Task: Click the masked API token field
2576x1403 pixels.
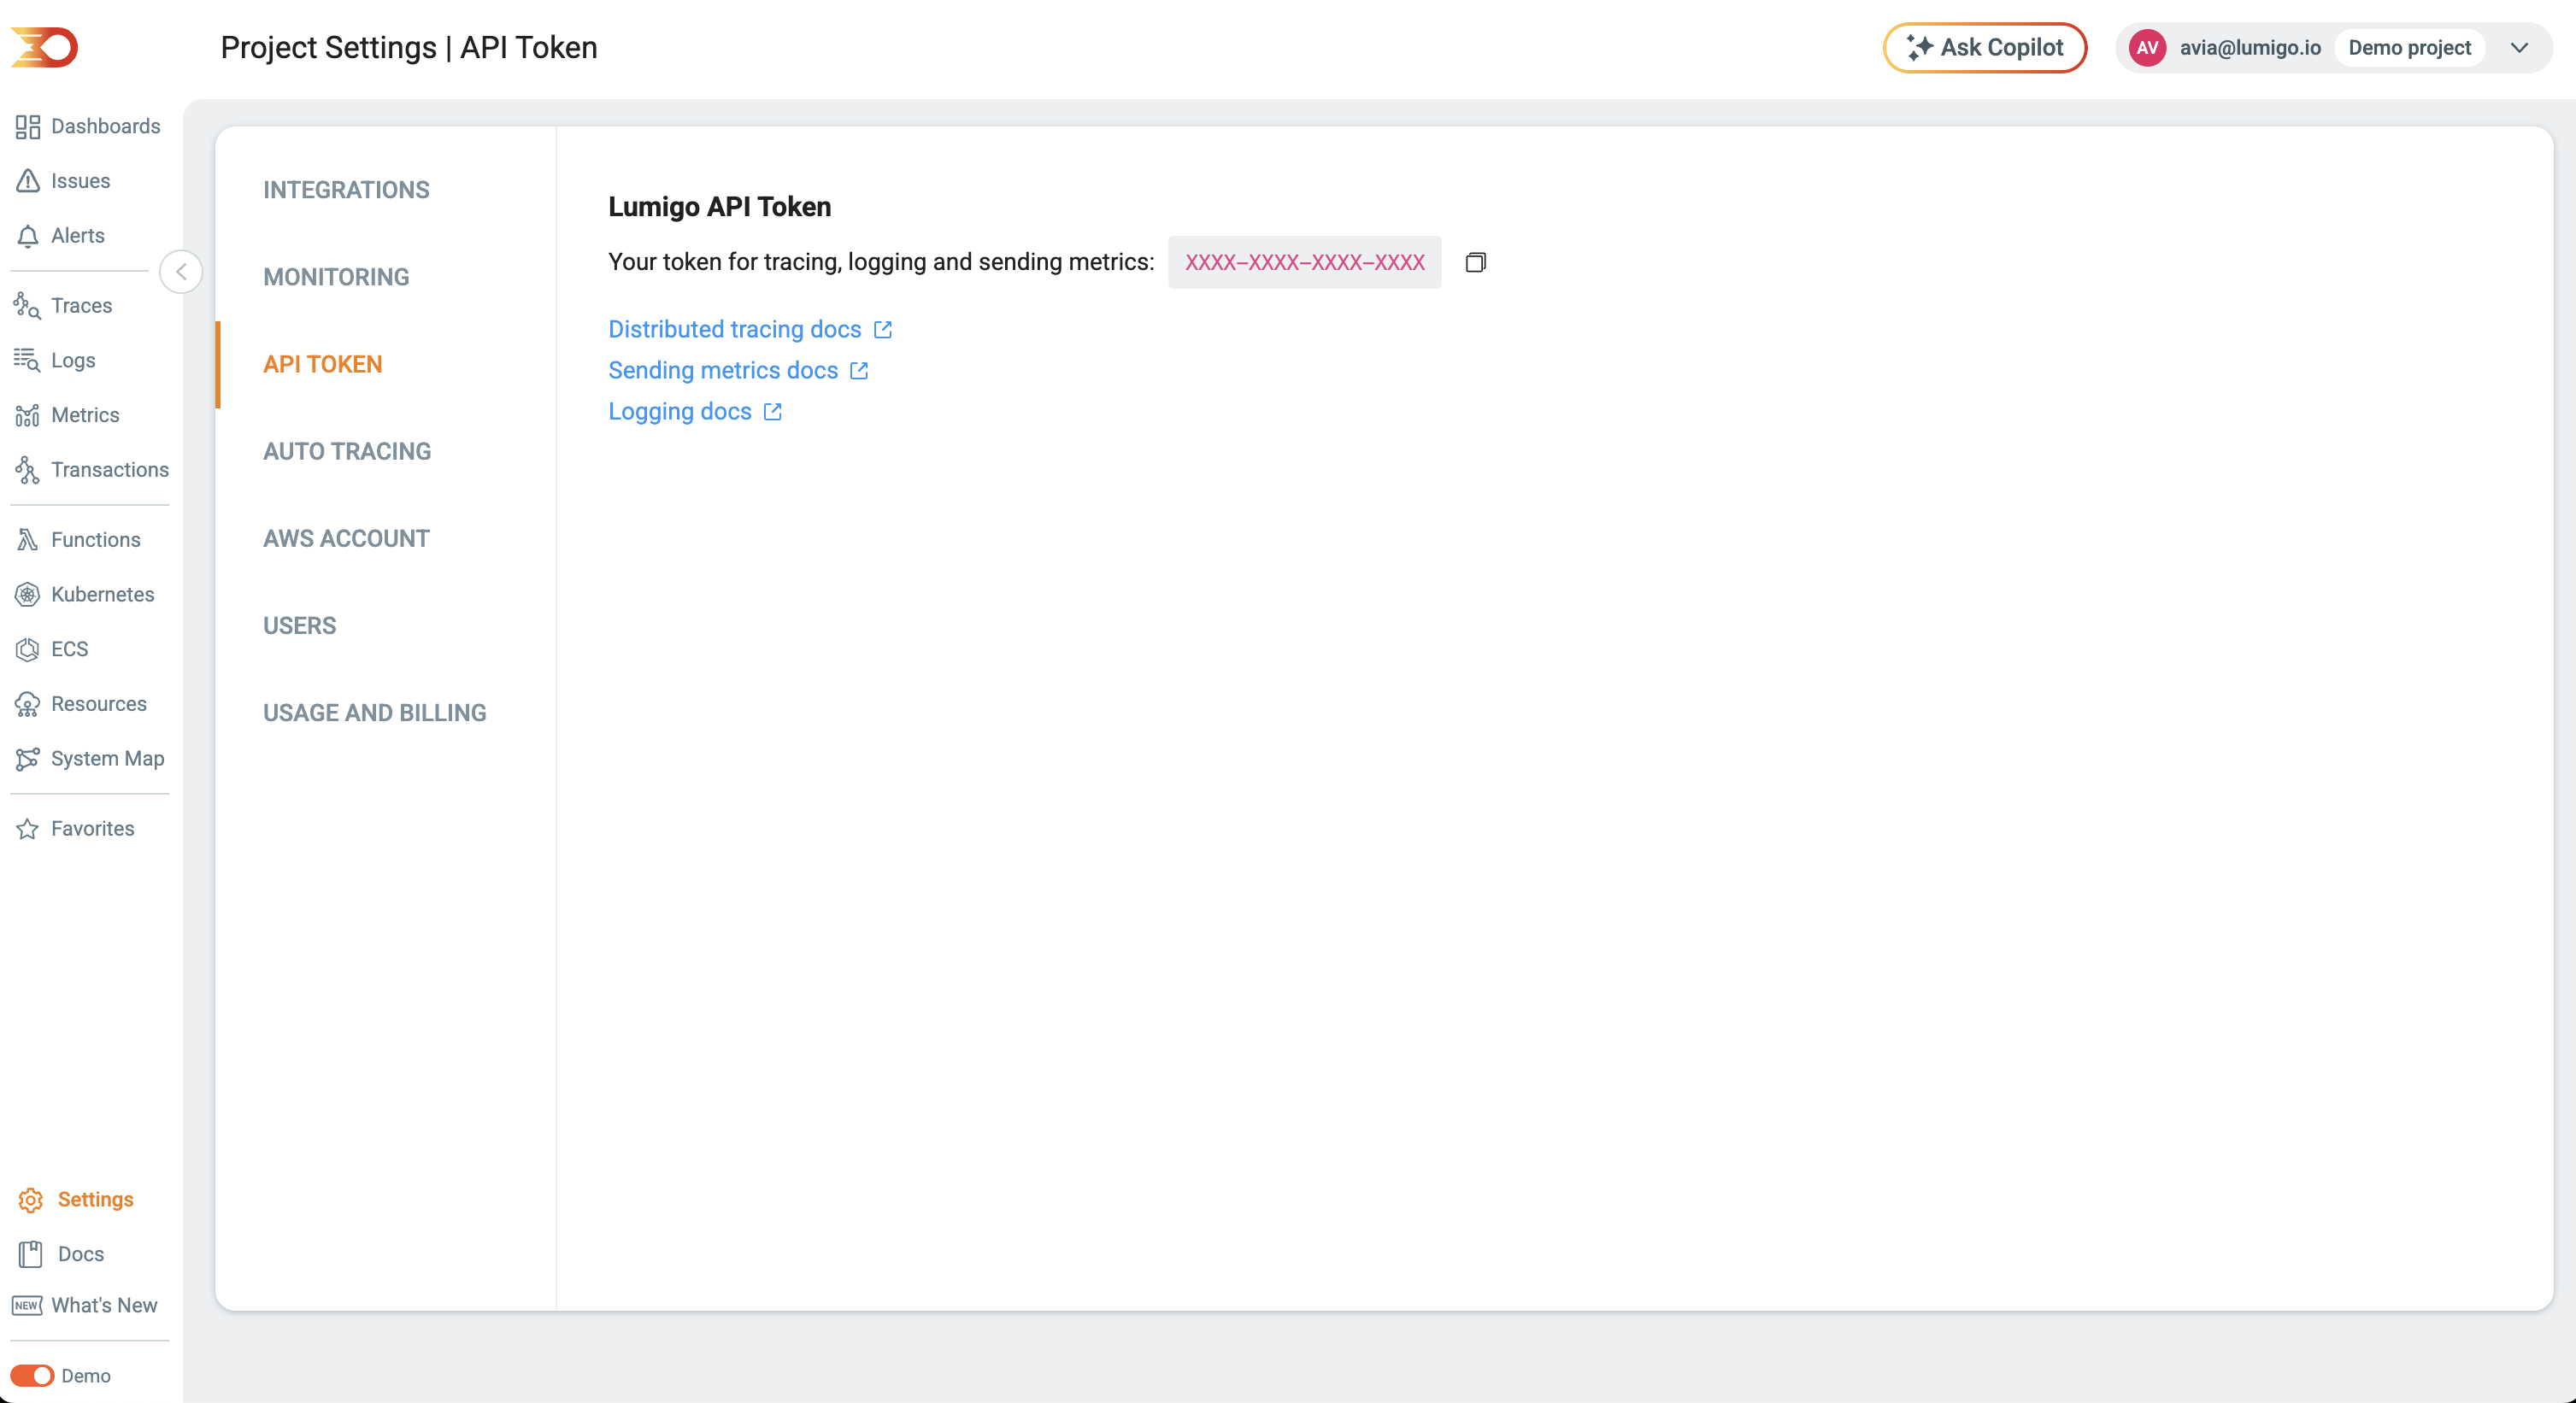Action: (x=1304, y=262)
